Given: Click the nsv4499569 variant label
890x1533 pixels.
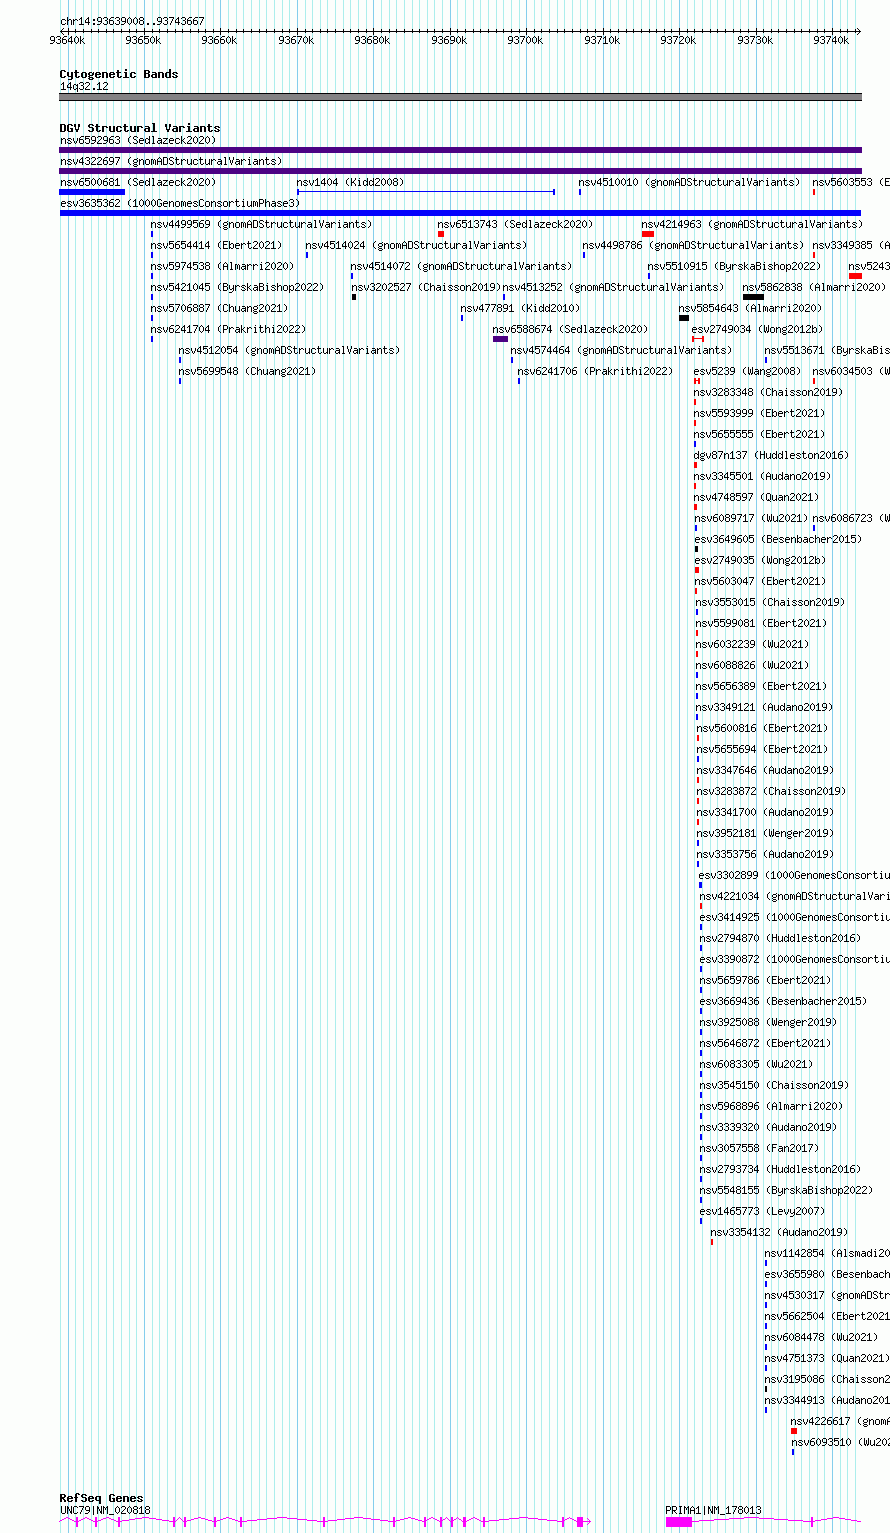Looking at the screenshot, I should (261, 224).
